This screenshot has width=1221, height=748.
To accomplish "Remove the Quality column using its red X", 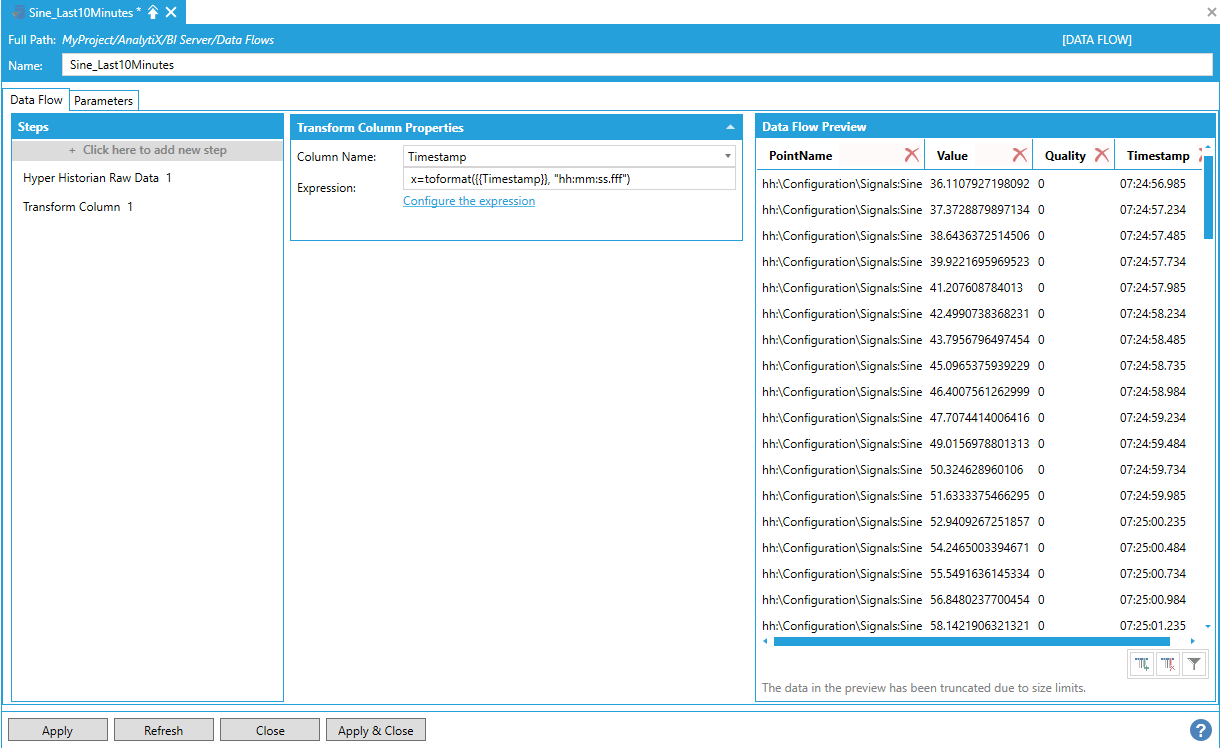I will pyautogui.click(x=1101, y=155).
